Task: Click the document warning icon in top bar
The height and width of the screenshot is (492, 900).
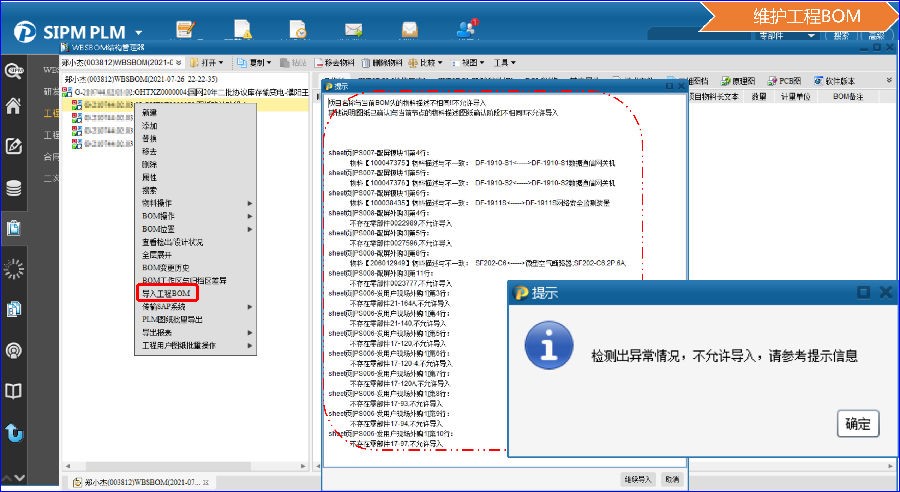Action: (x=243, y=29)
